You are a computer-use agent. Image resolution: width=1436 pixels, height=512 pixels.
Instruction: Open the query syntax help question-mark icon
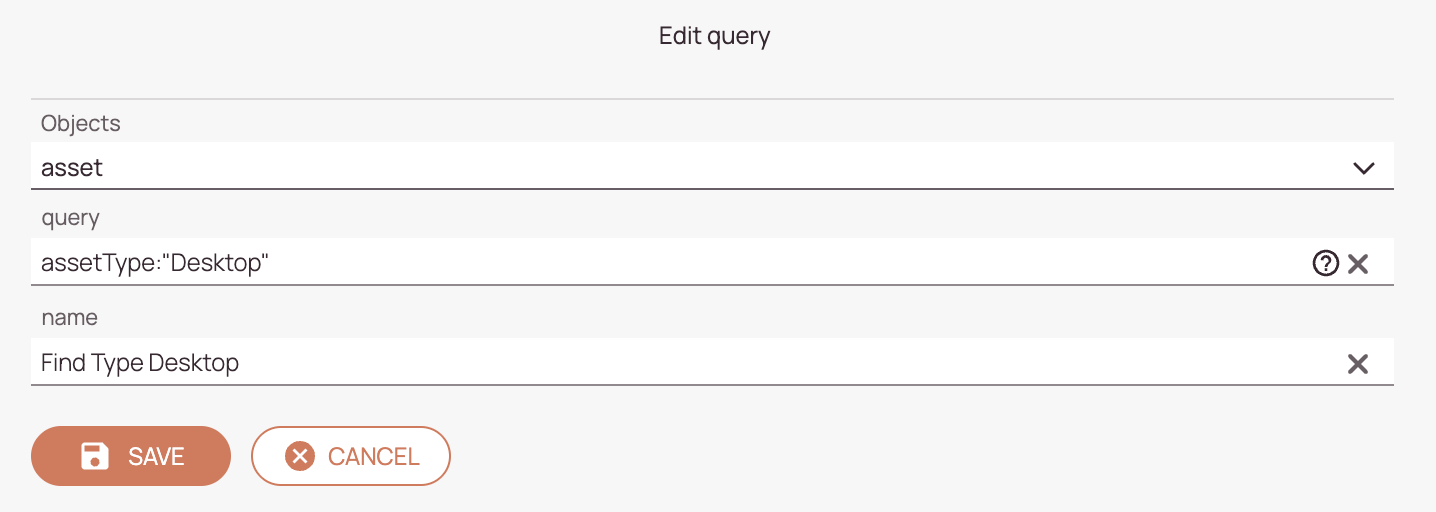(x=1325, y=264)
